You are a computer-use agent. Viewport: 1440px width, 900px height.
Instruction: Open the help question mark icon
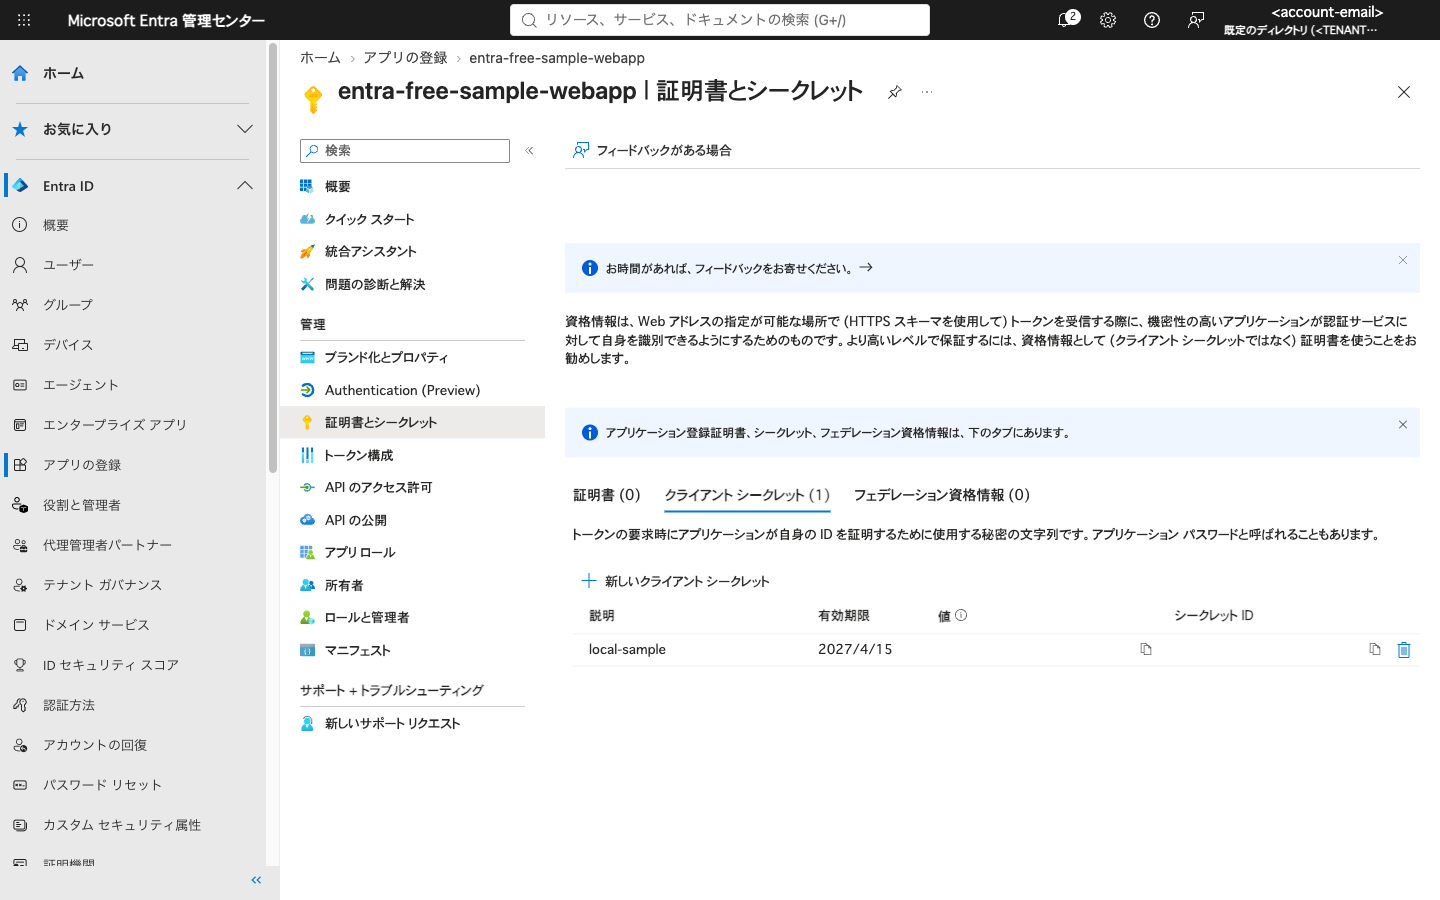coord(1152,20)
